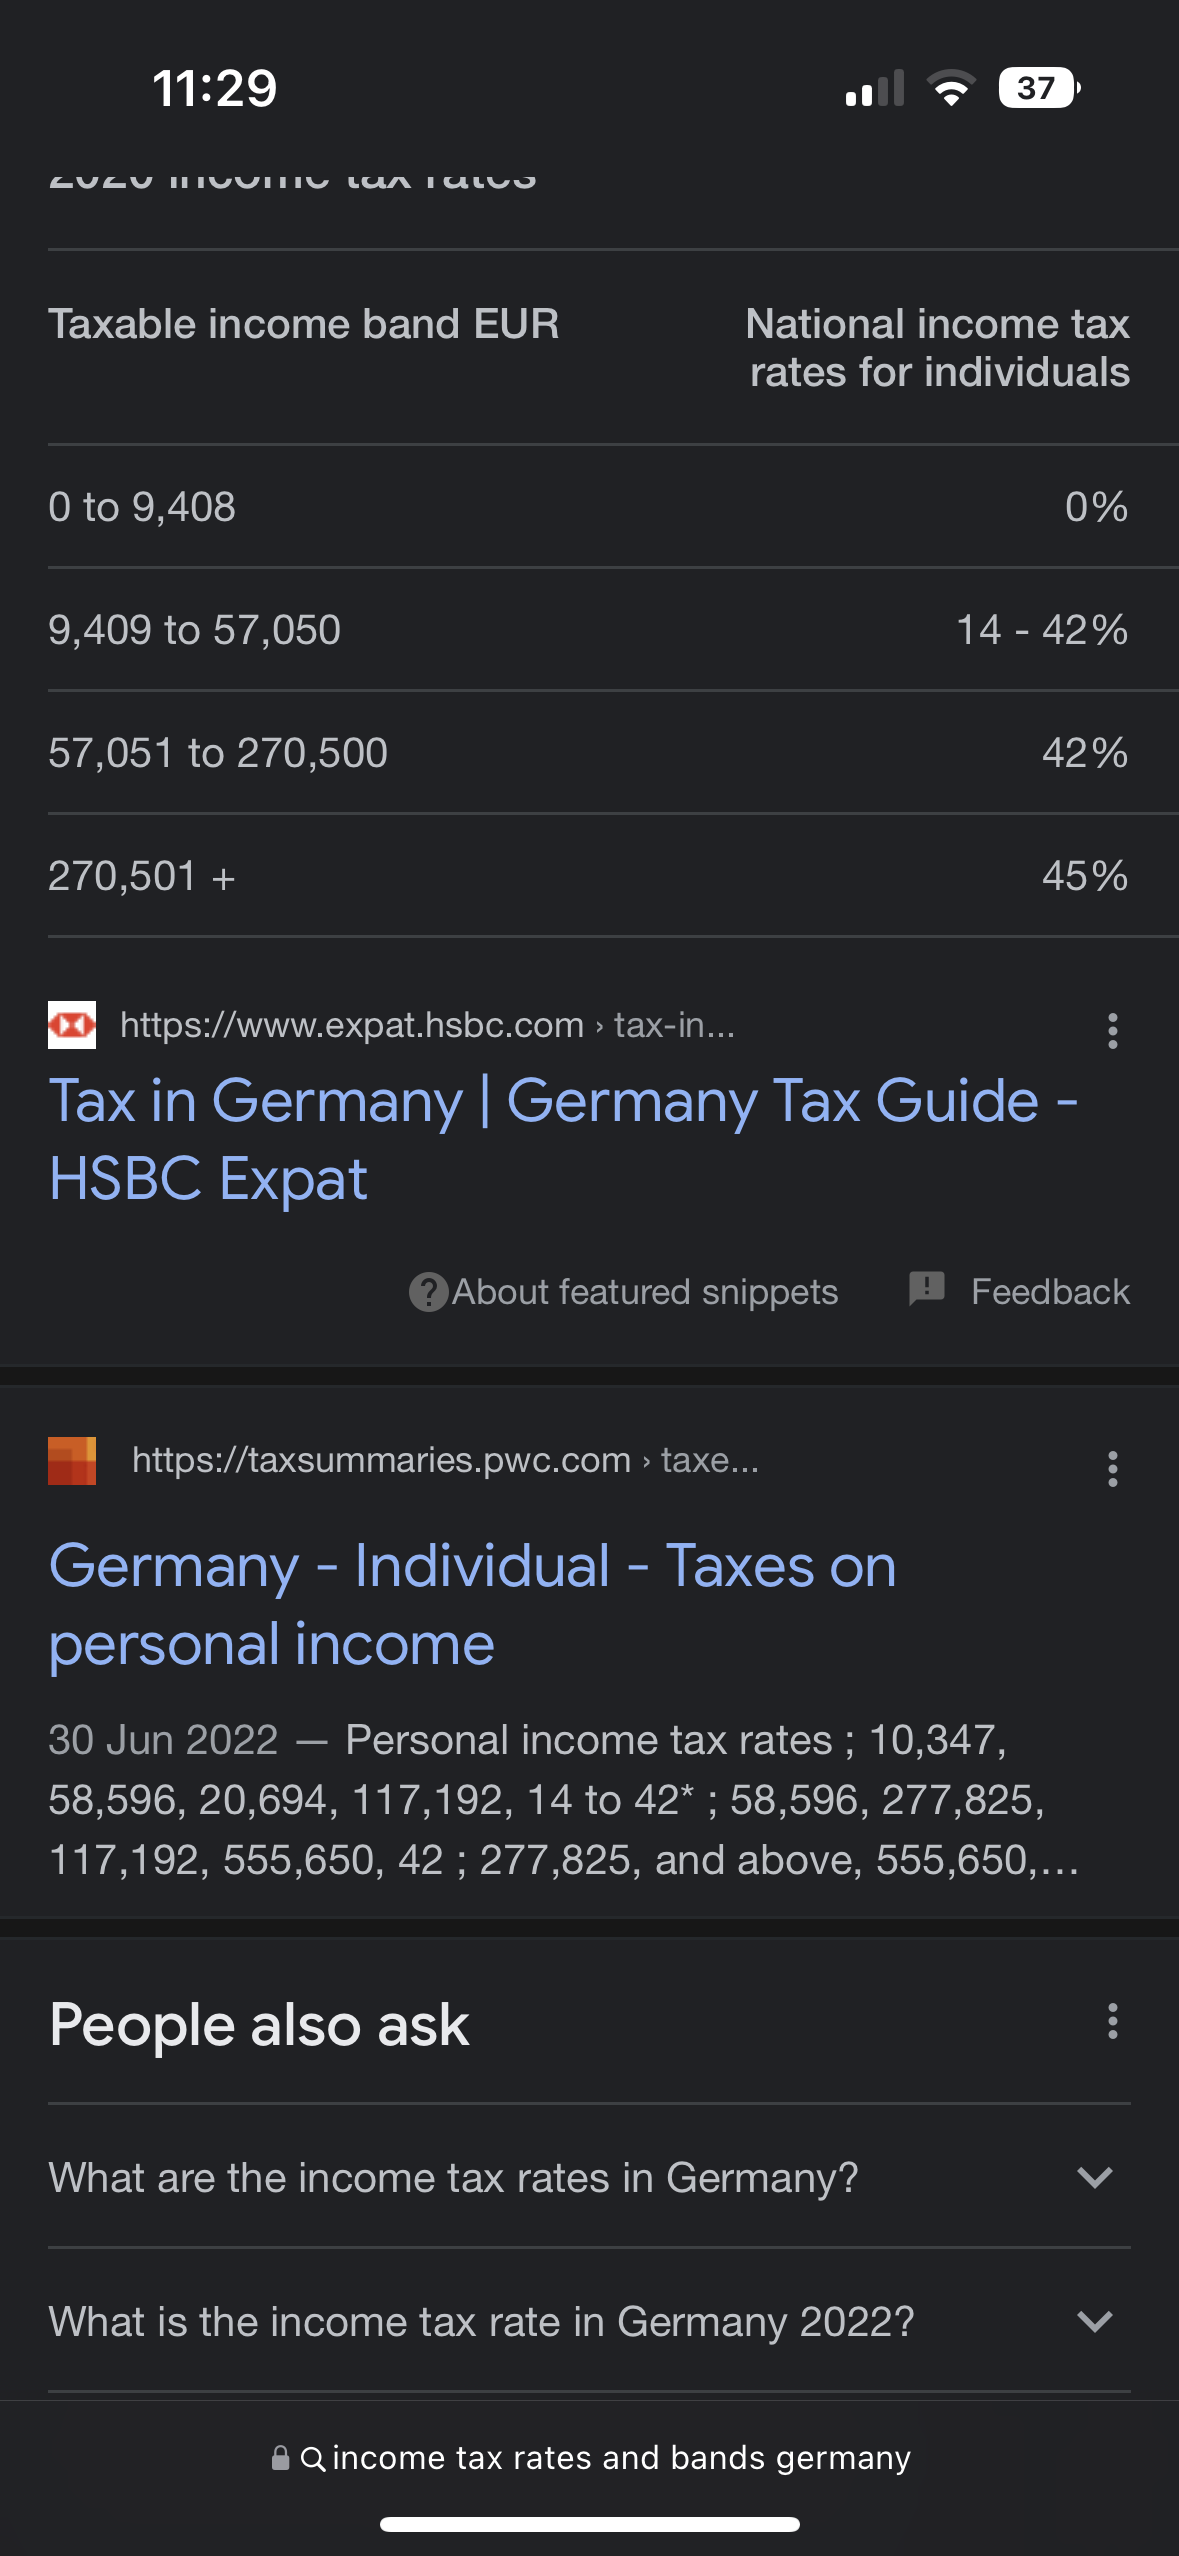The image size is (1179, 2556).
Task: Tap the address bar search query text
Action: [x=621, y=2458]
